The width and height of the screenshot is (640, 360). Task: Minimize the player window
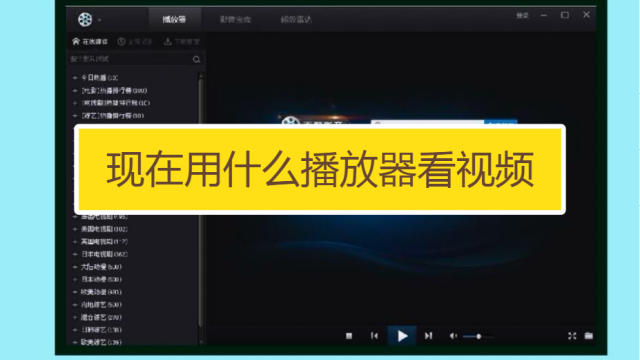tap(544, 16)
